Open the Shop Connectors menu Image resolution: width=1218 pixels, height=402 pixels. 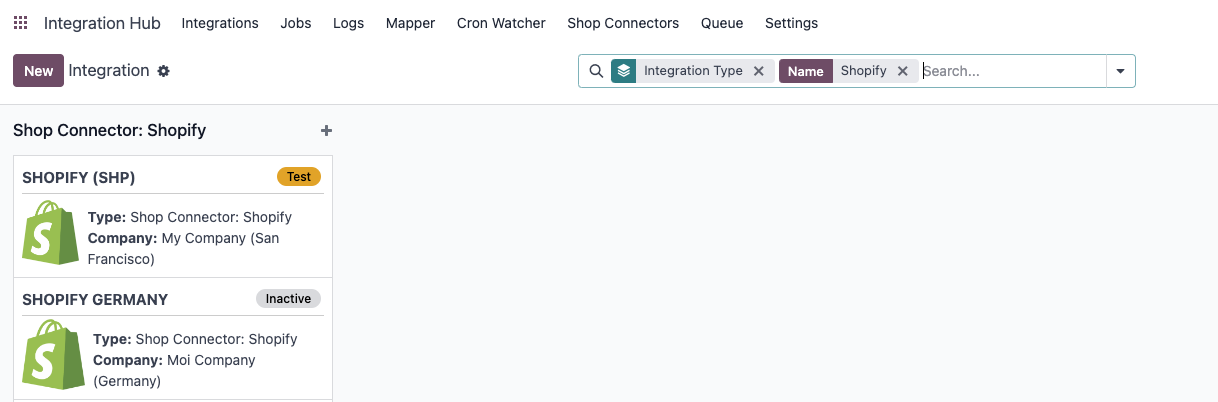click(623, 23)
